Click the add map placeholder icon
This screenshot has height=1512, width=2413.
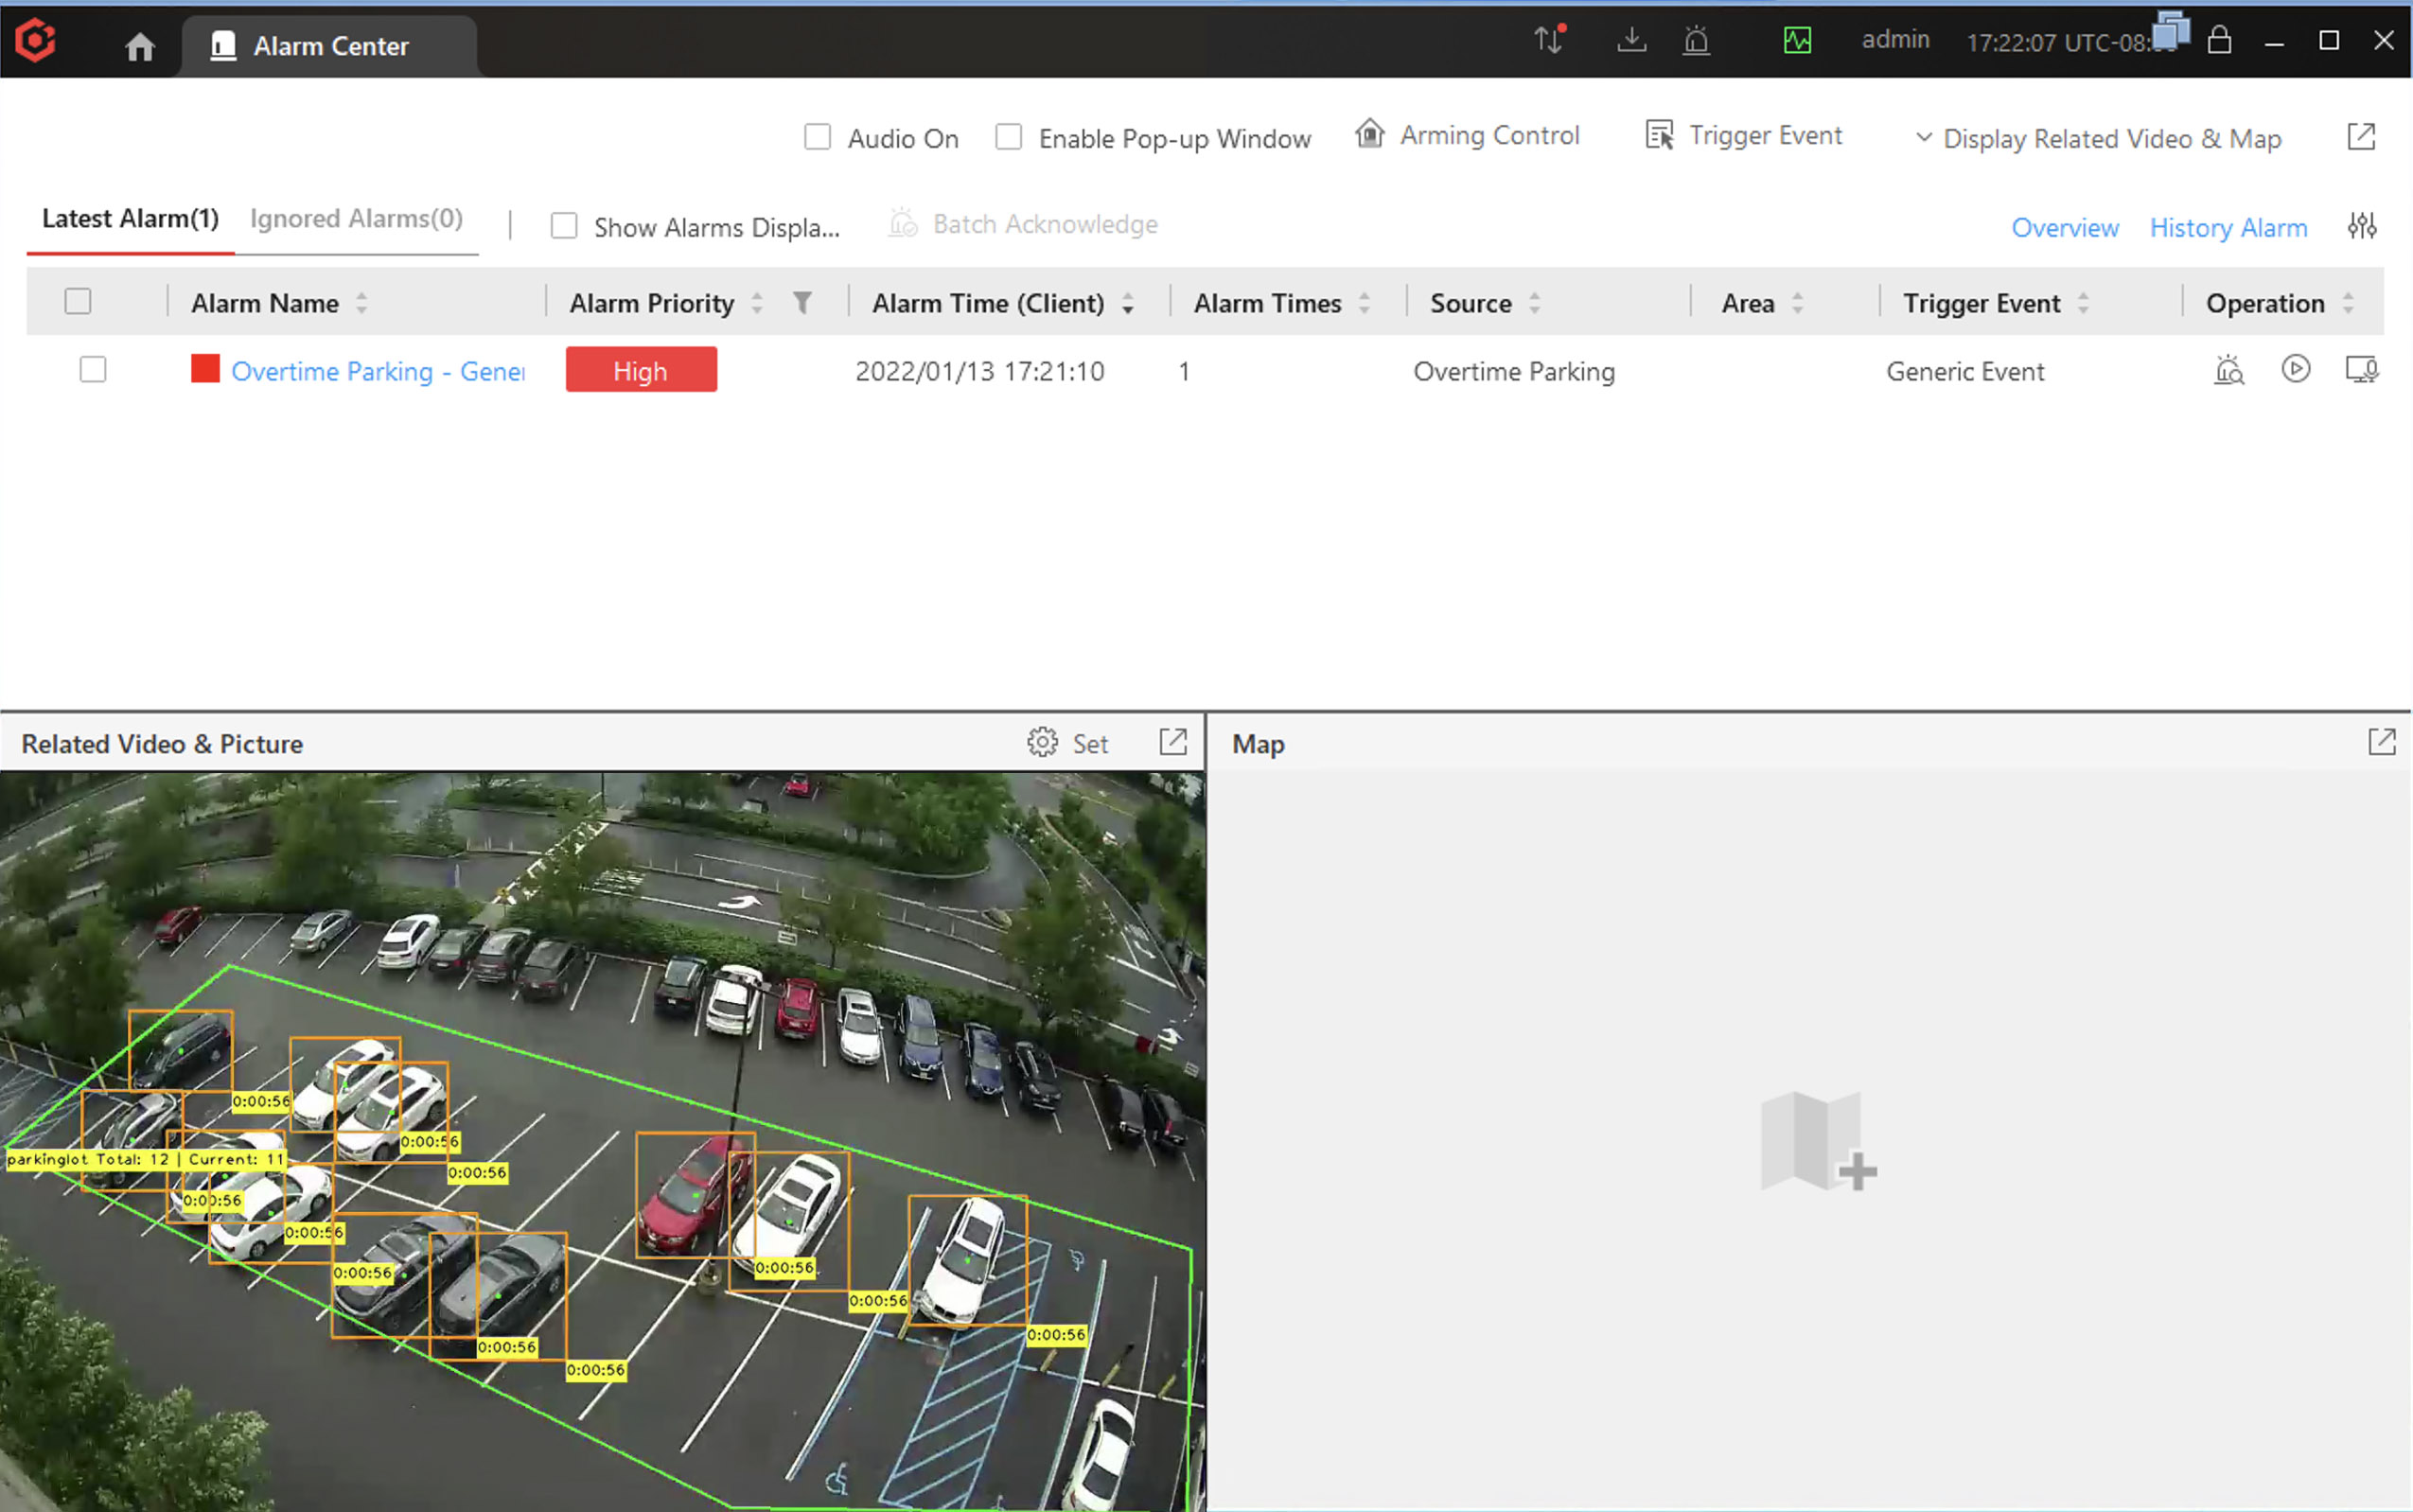[x=1818, y=1141]
